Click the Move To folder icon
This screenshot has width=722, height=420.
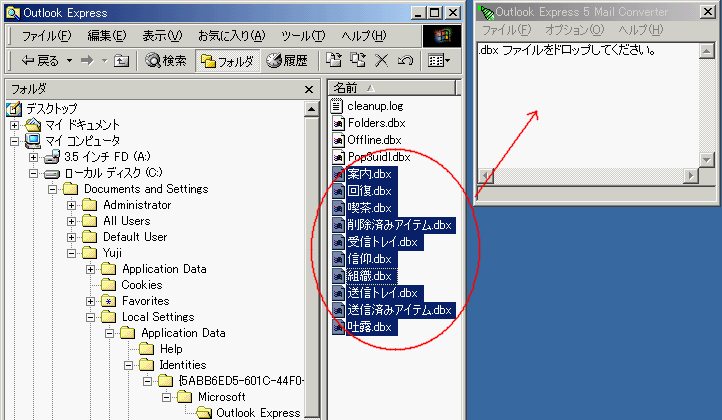pyautogui.click(x=334, y=60)
